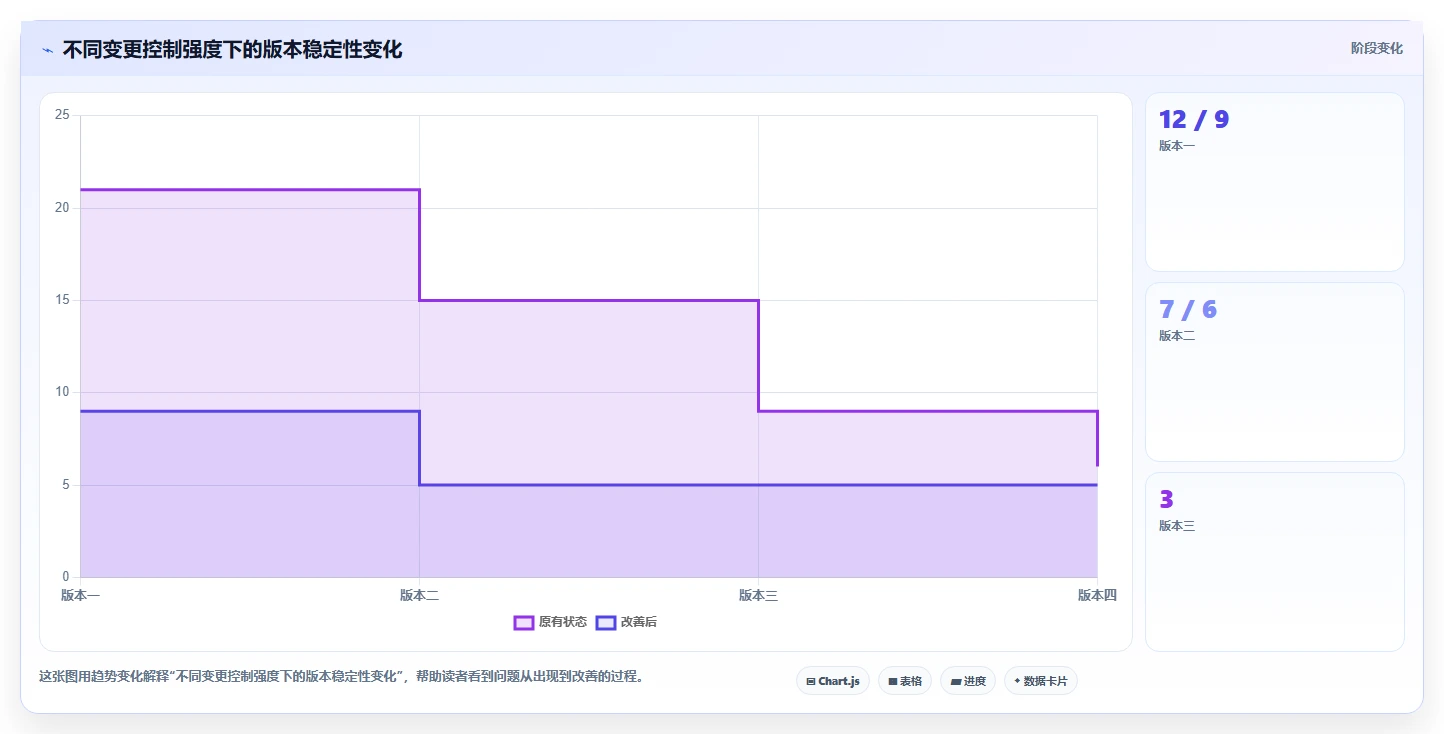Click the 阶段变化 label in header
Viewport: 1444px width, 734px height.
point(1376,48)
